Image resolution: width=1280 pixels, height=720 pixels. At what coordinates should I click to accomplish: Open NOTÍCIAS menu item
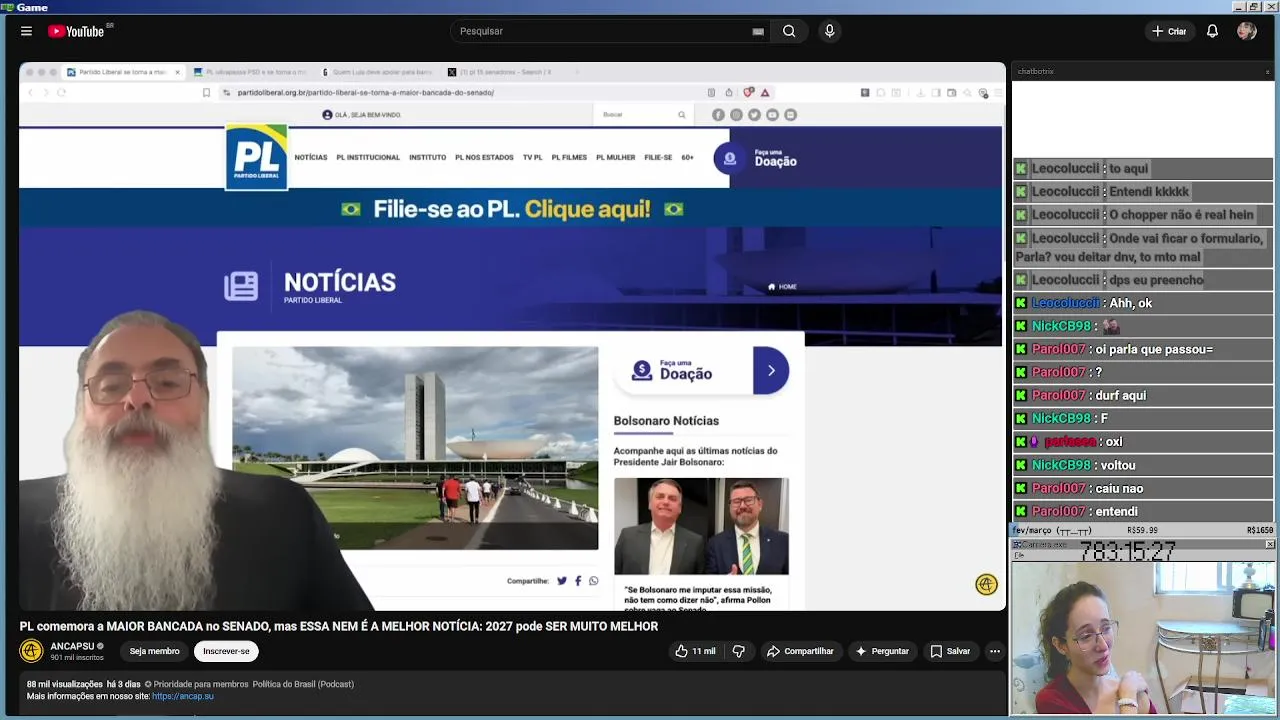point(311,157)
